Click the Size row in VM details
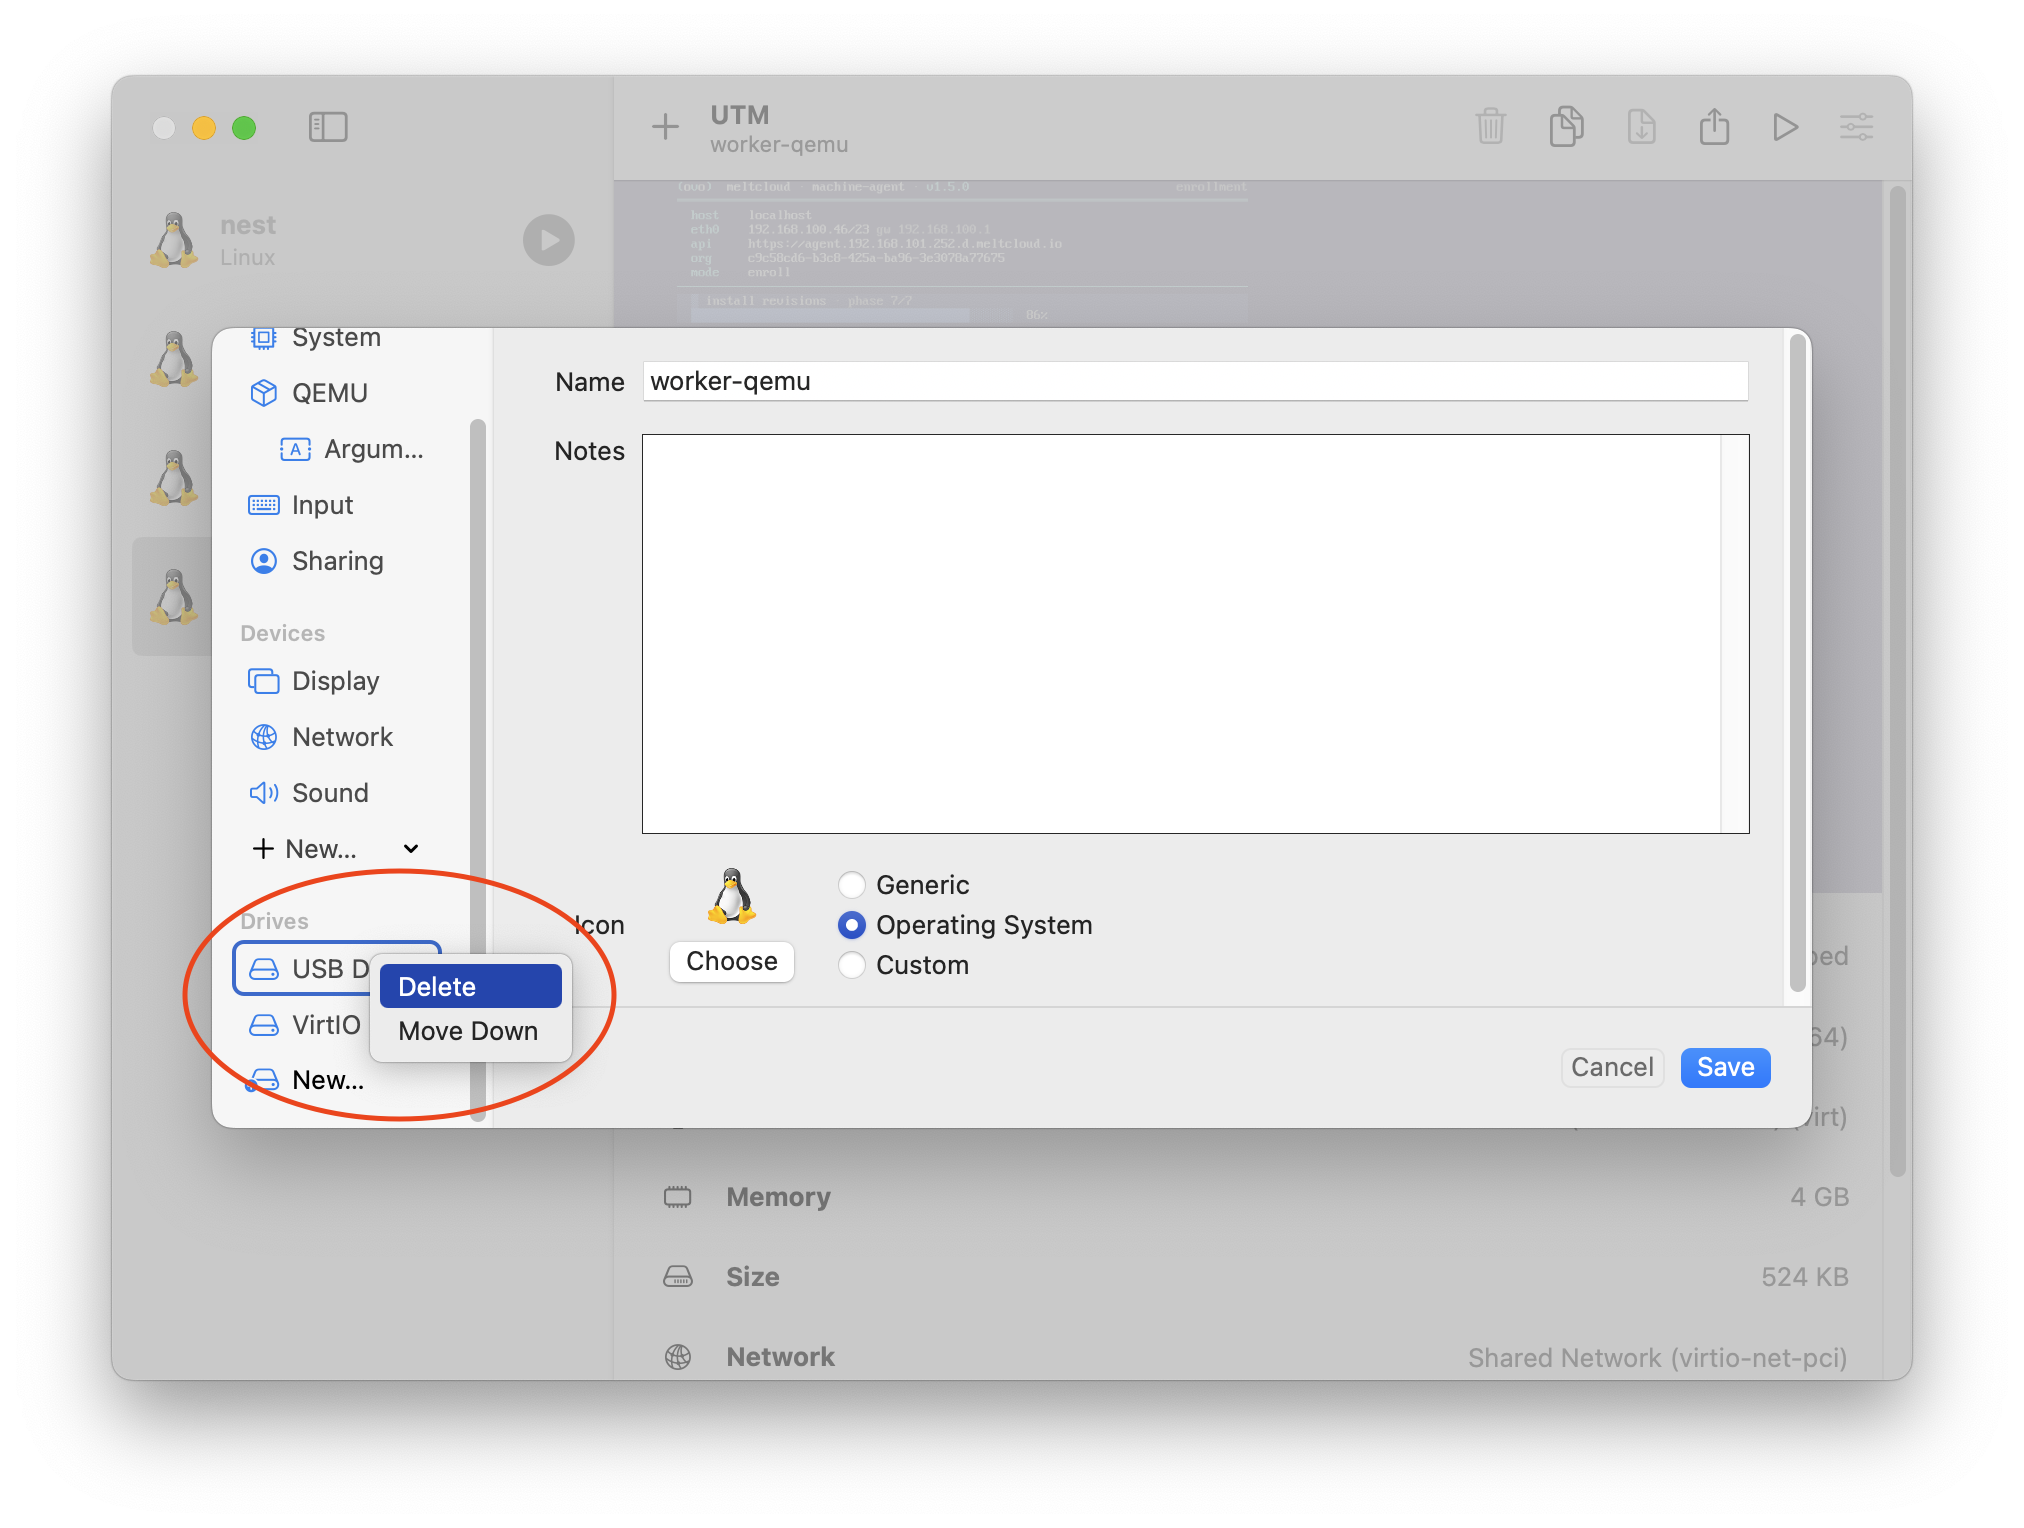Viewport: 2024px width, 1528px height. click(x=1256, y=1277)
